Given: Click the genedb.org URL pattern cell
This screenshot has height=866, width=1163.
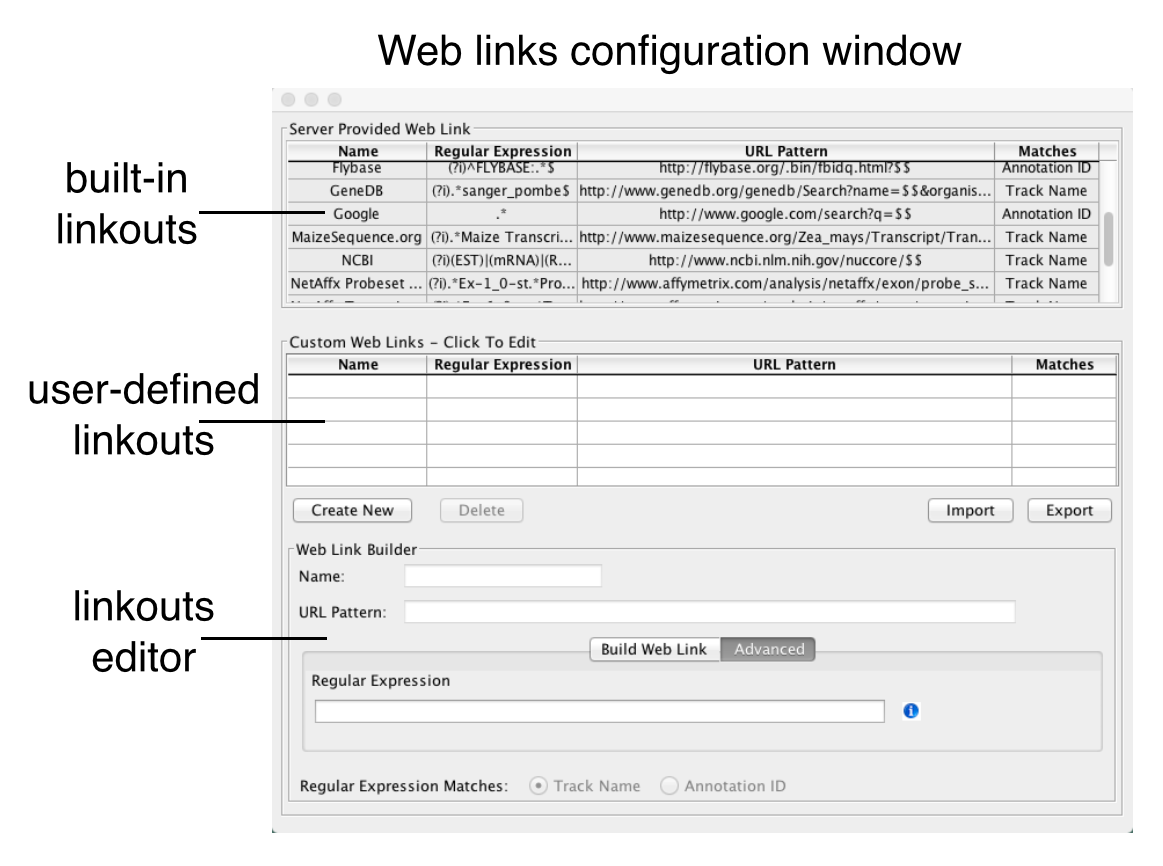Looking at the screenshot, I should pyautogui.click(x=785, y=191).
